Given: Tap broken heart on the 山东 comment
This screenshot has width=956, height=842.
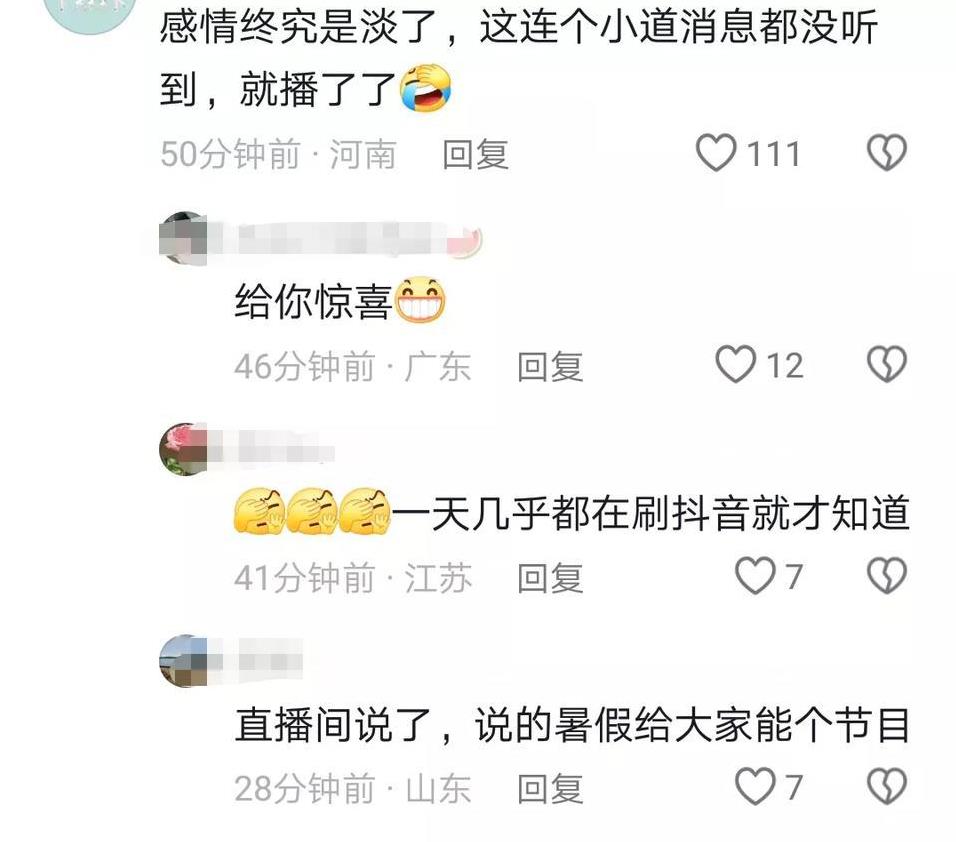Looking at the screenshot, I should tap(886, 786).
